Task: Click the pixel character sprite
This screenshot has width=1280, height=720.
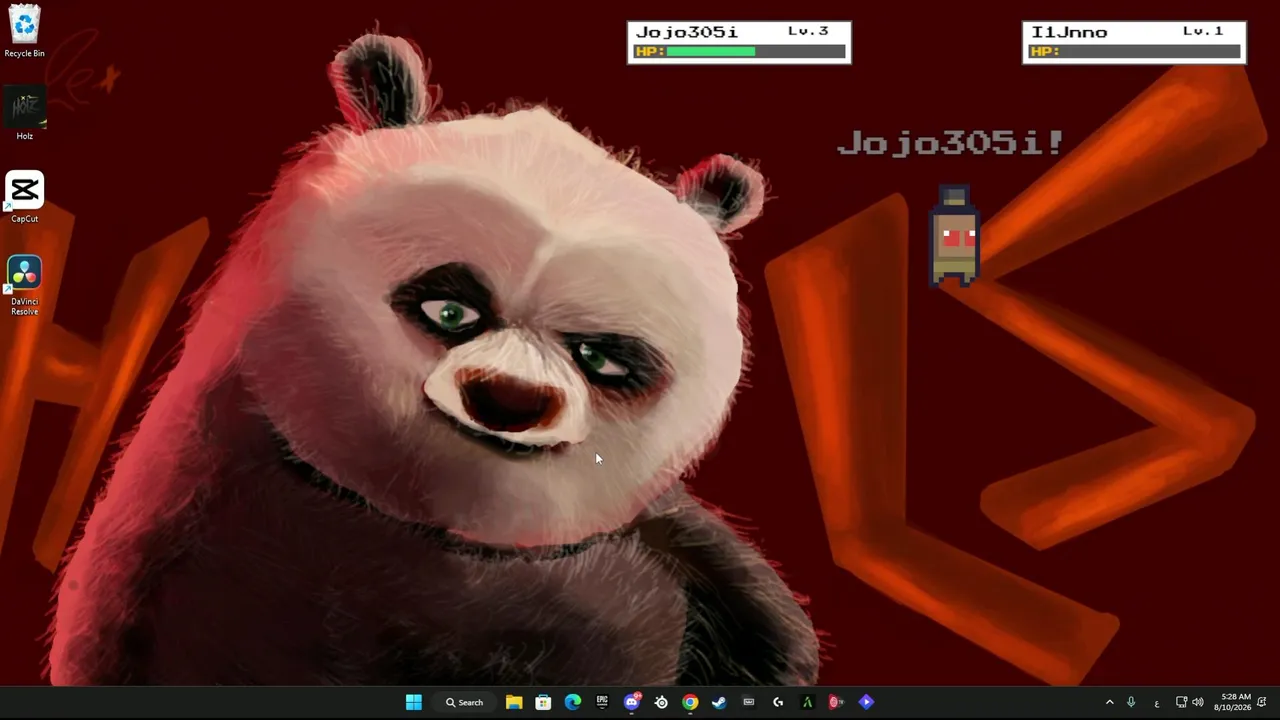Action: coord(954,236)
